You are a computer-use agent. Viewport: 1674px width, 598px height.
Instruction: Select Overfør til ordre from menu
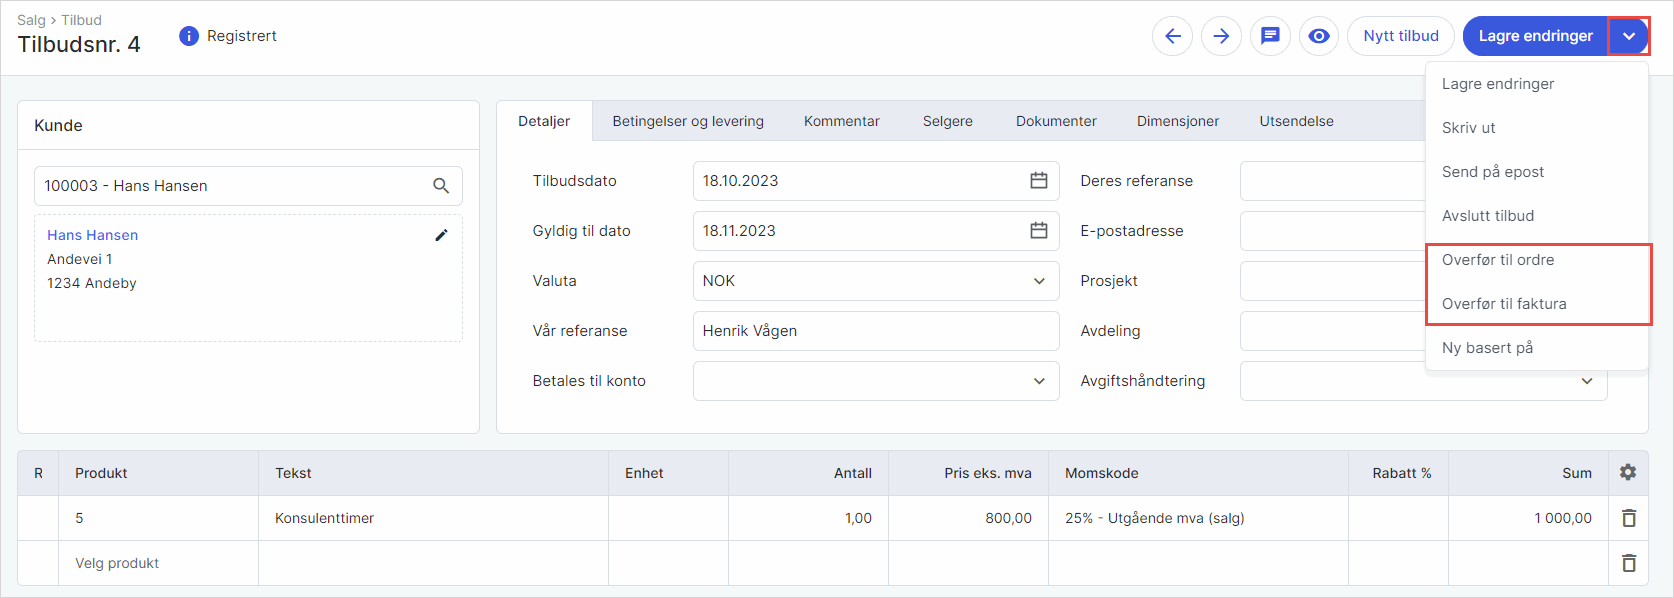tap(1498, 260)
